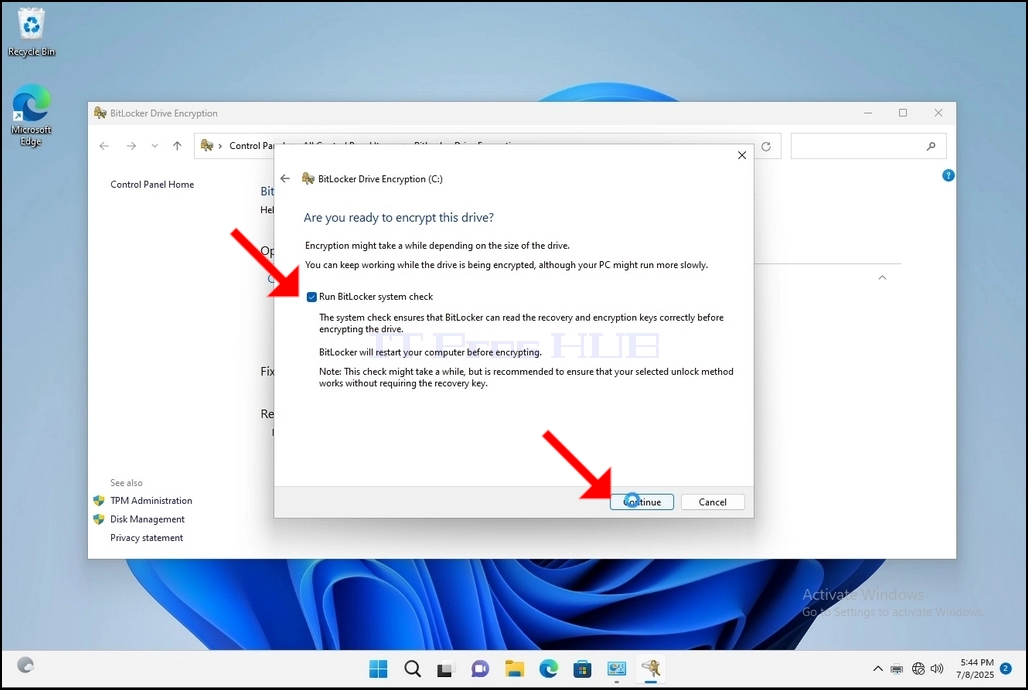The height and width of the screenshot is (690, 1028).
Task: Collapse the drive section chevron
Action: 882,277
